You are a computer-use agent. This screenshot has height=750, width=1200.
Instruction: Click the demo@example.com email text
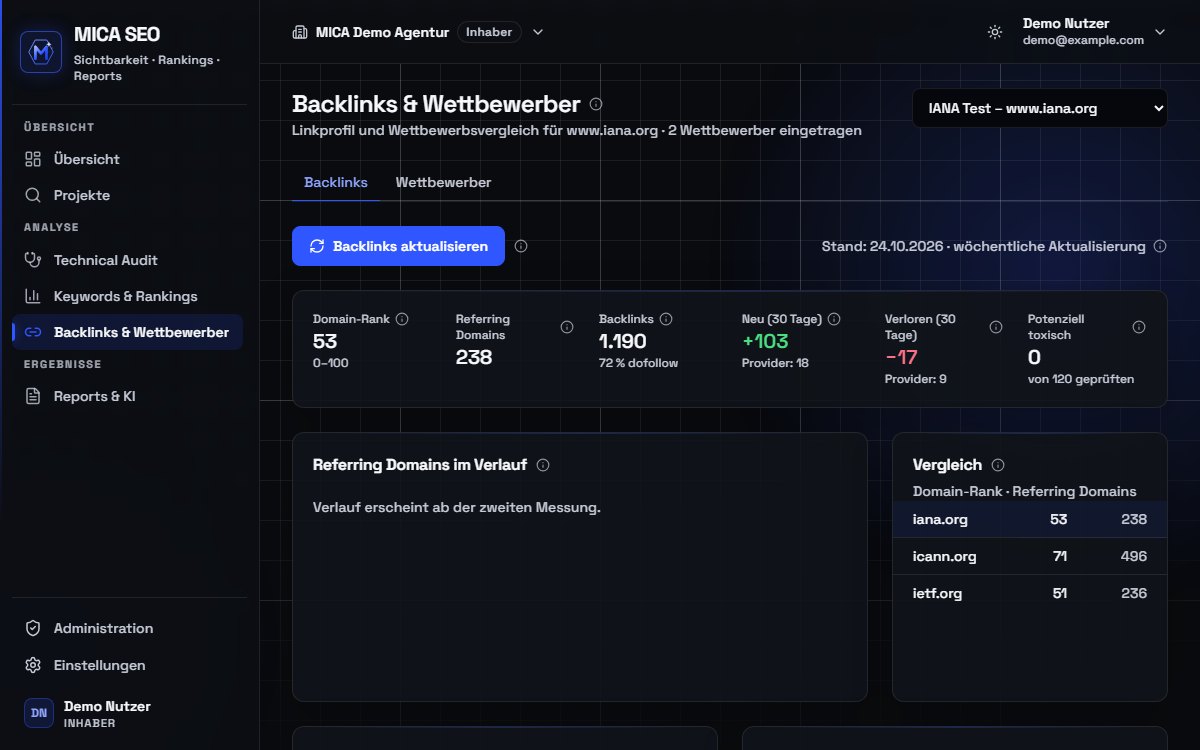coord(1083,40)
